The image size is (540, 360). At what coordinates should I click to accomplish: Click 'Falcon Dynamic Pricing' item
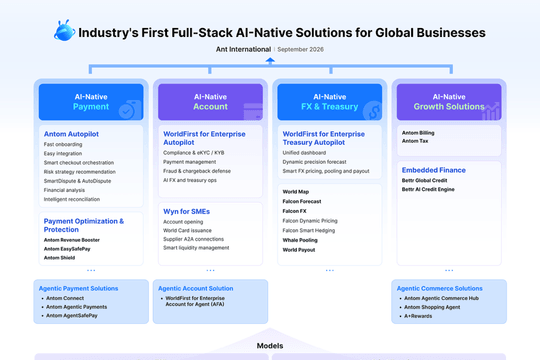point(310,221)
